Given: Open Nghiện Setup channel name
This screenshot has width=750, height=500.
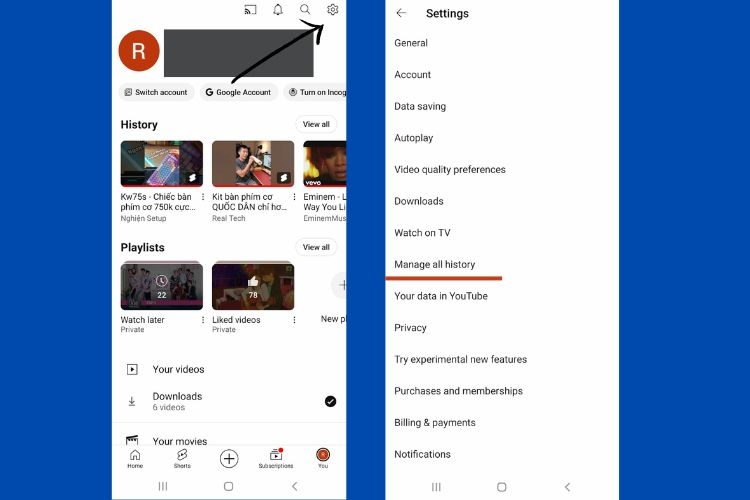Looking at the screenshot, I should (143, 218).
